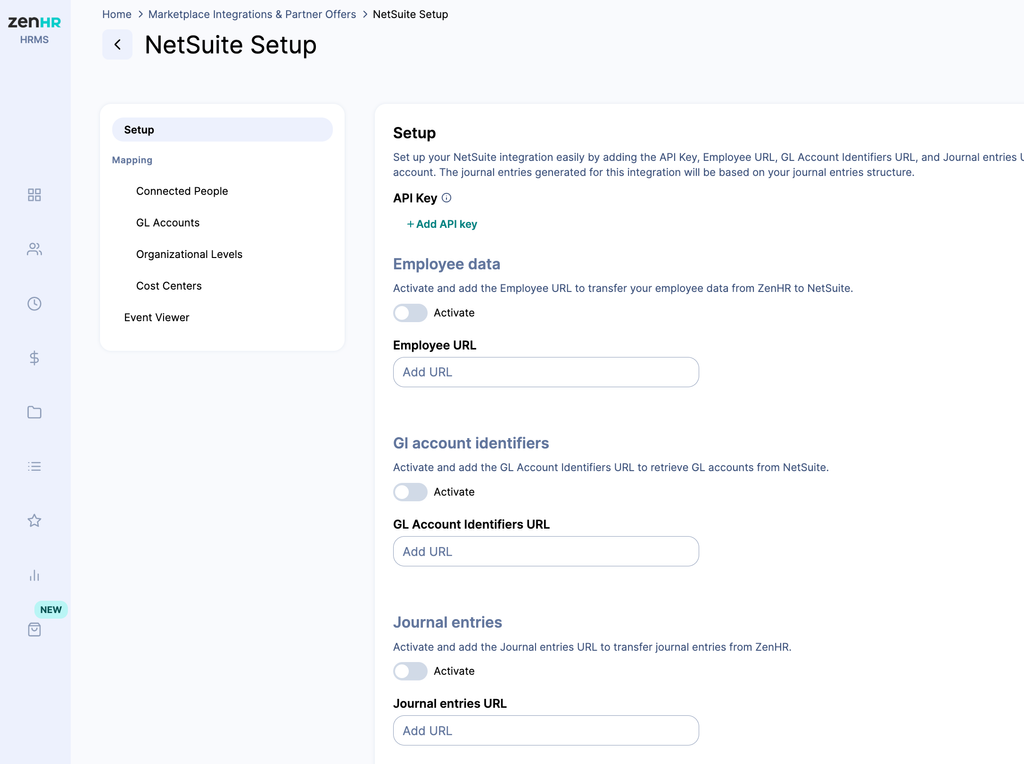Open the star icon in sidebar

coord(35,520)
